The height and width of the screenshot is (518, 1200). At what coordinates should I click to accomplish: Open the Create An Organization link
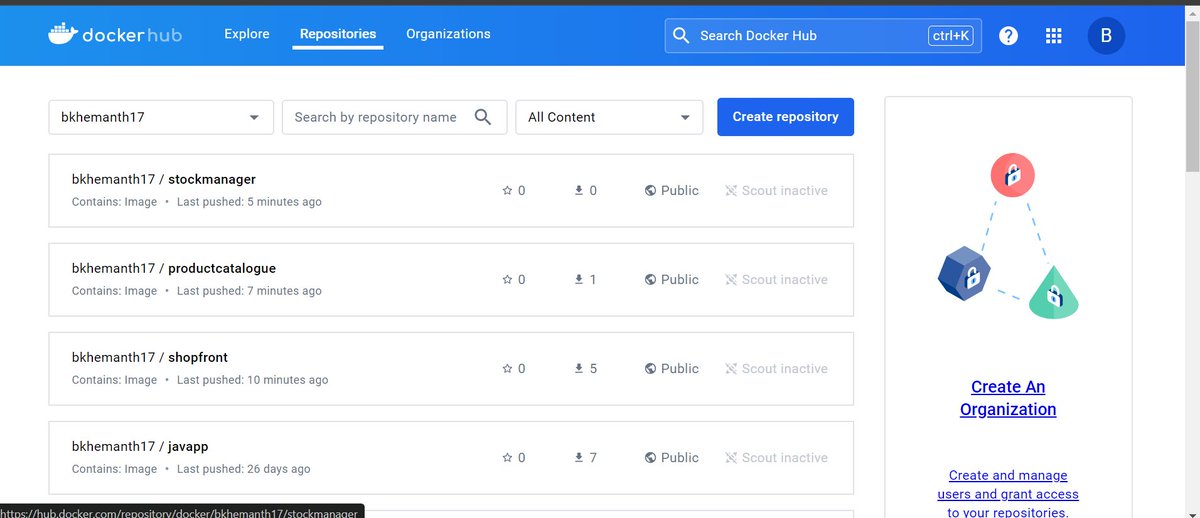(x=1008, y=398)
